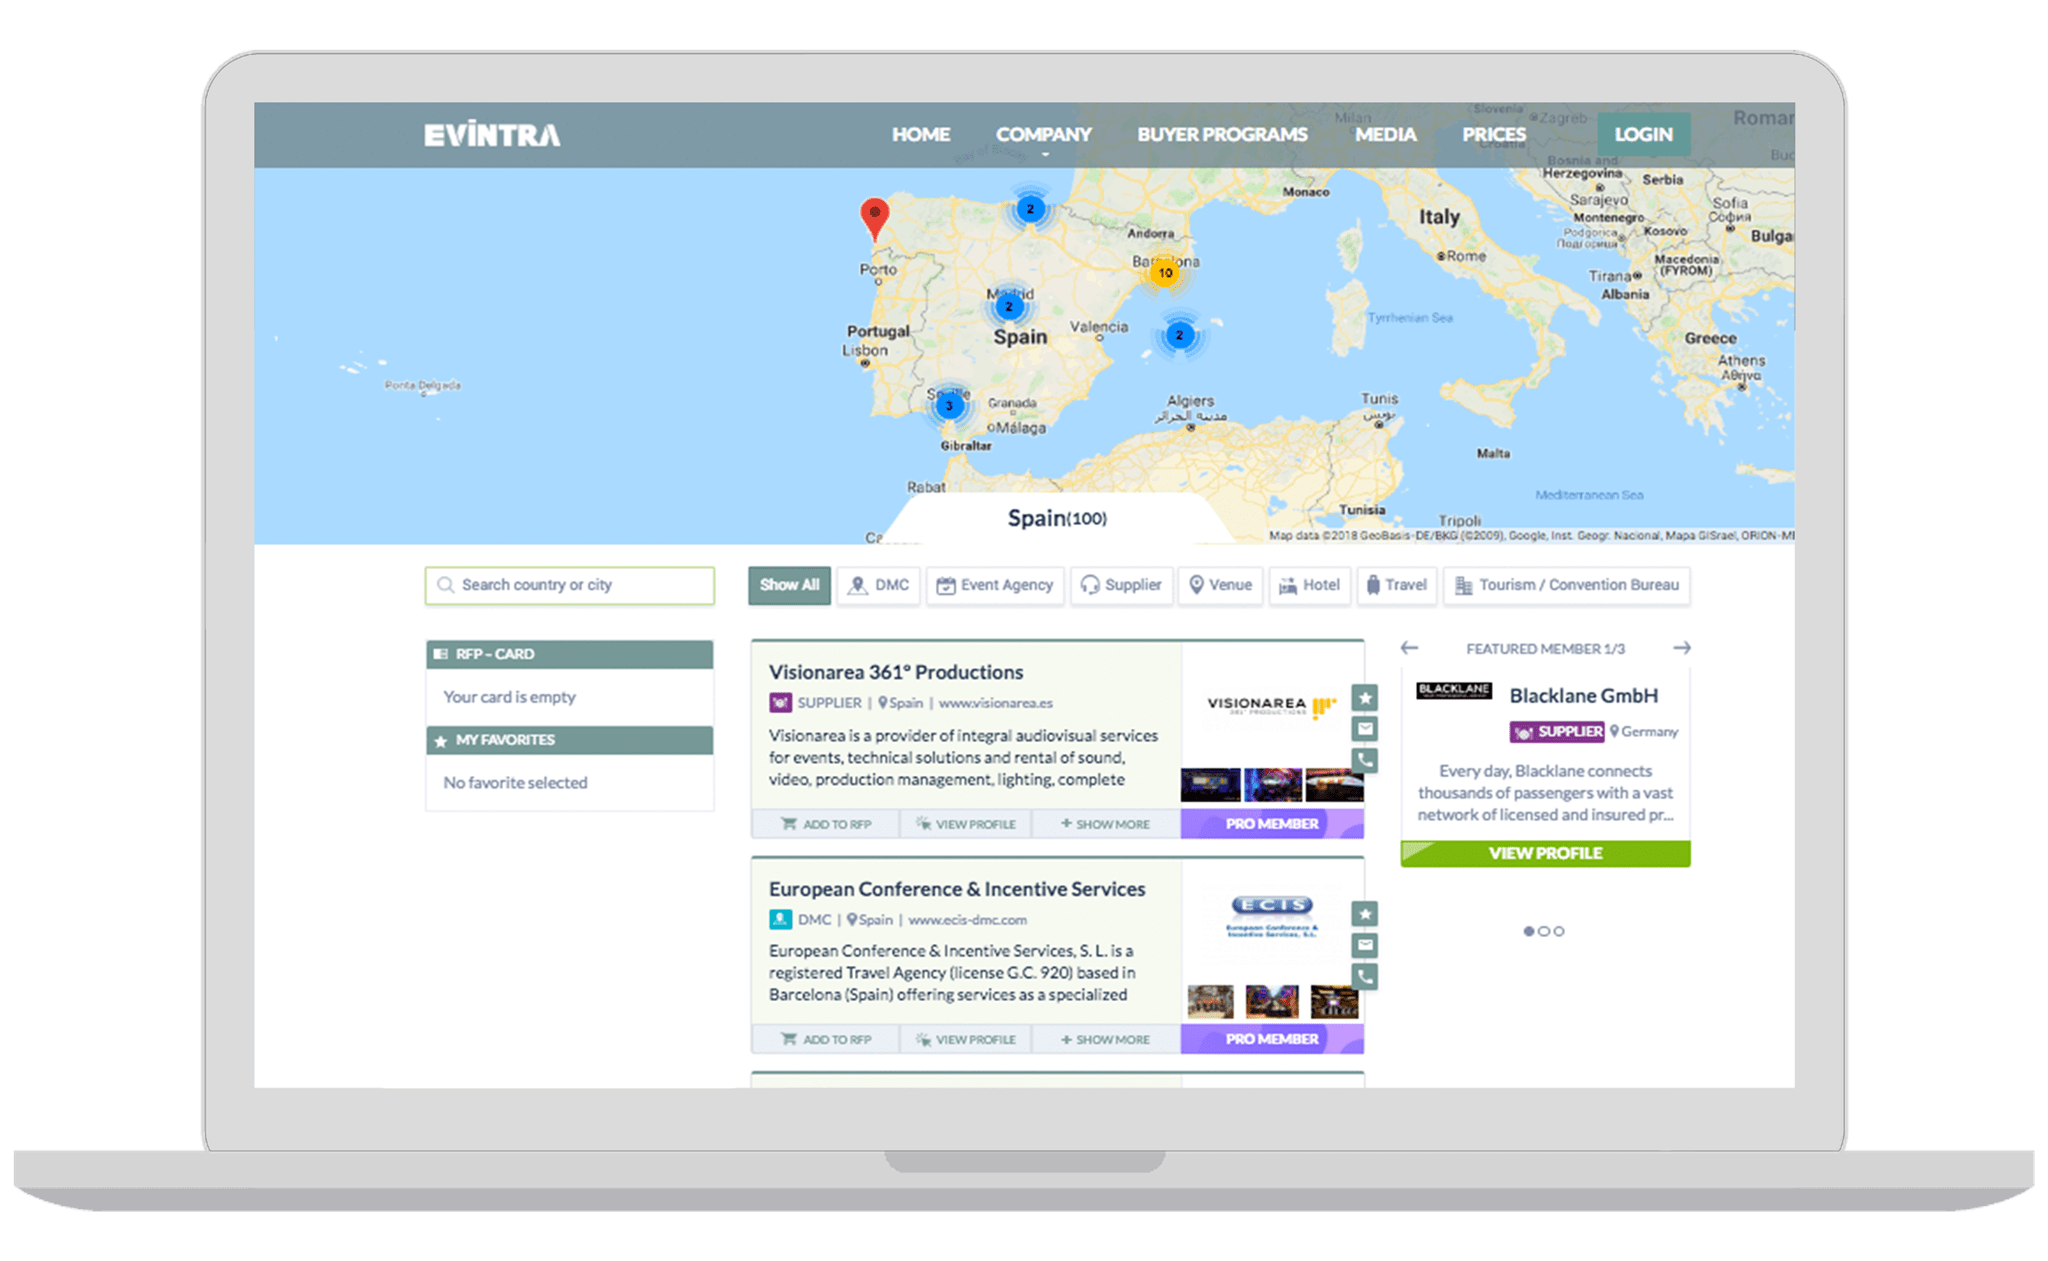Select the second featured carousel dot
This screenshot has height=1261, width=2048.
(x=1544, y=931)
